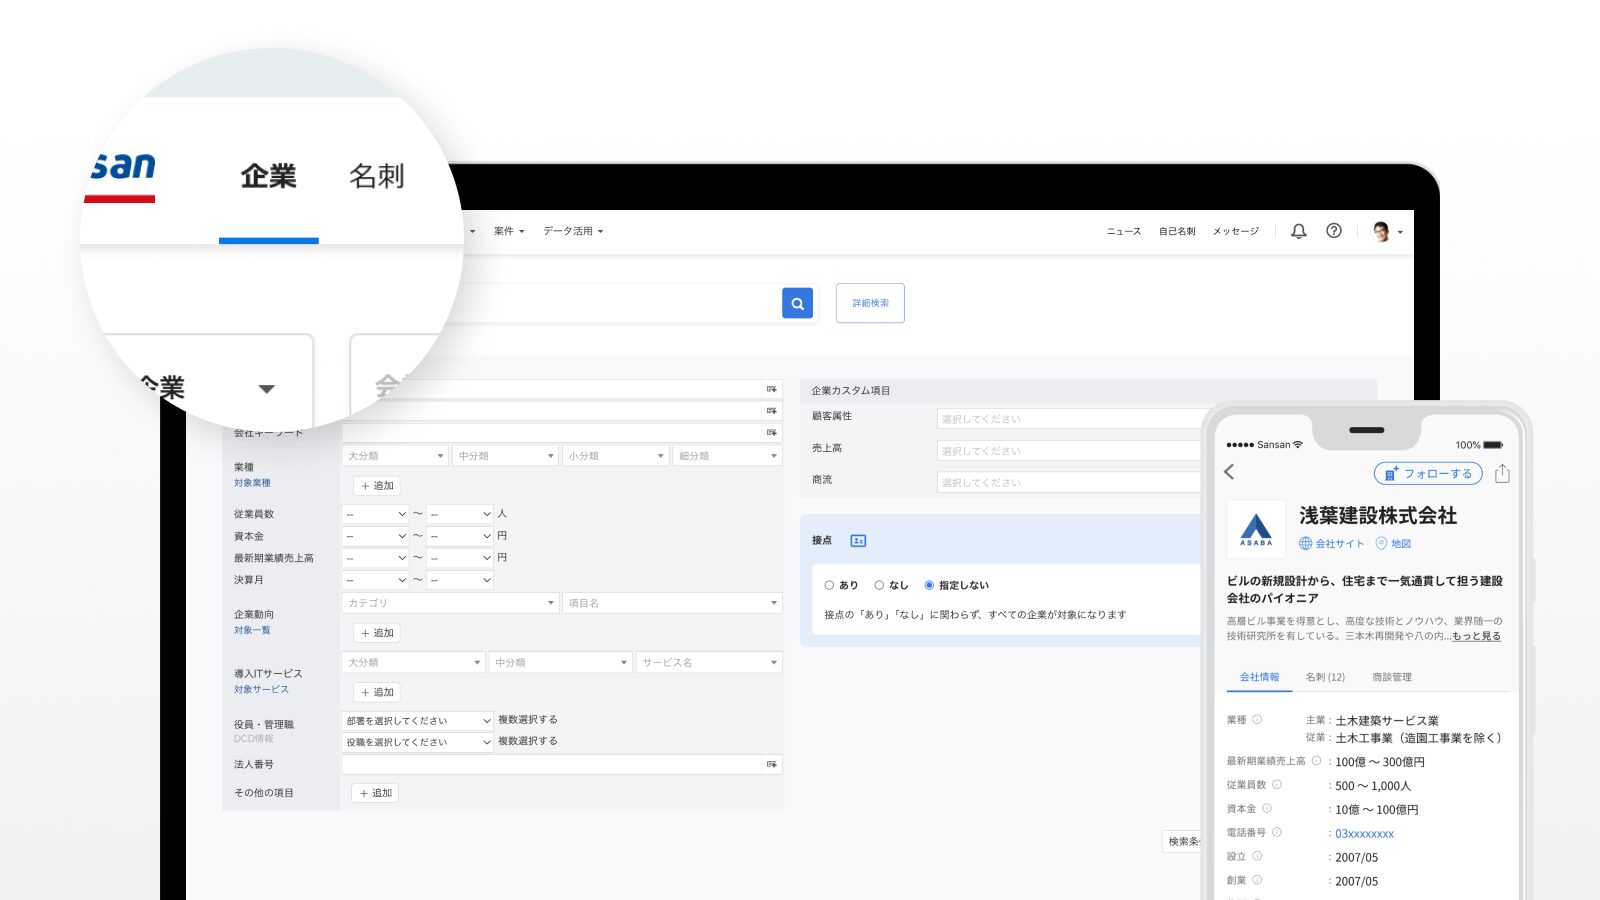Tap the 会社サイト link on phone
This screenshot has height=900, width=1600.
point(1331,544)
